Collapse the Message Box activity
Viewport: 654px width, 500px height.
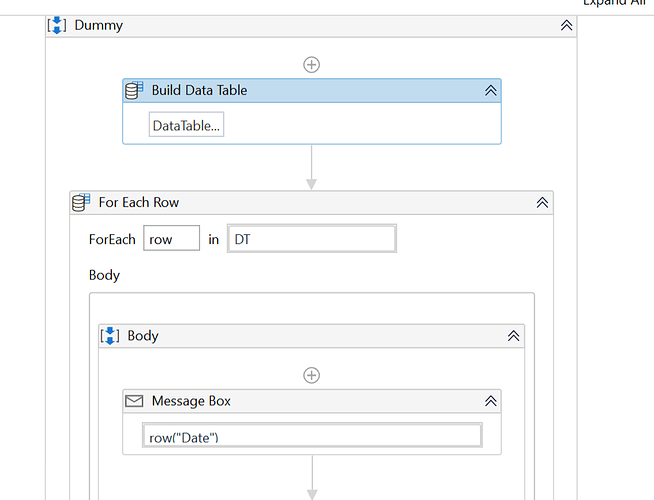click(491, 401)
